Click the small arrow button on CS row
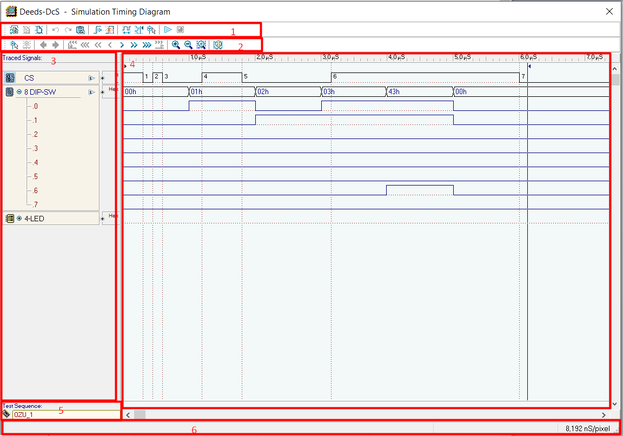 point(91,78)
